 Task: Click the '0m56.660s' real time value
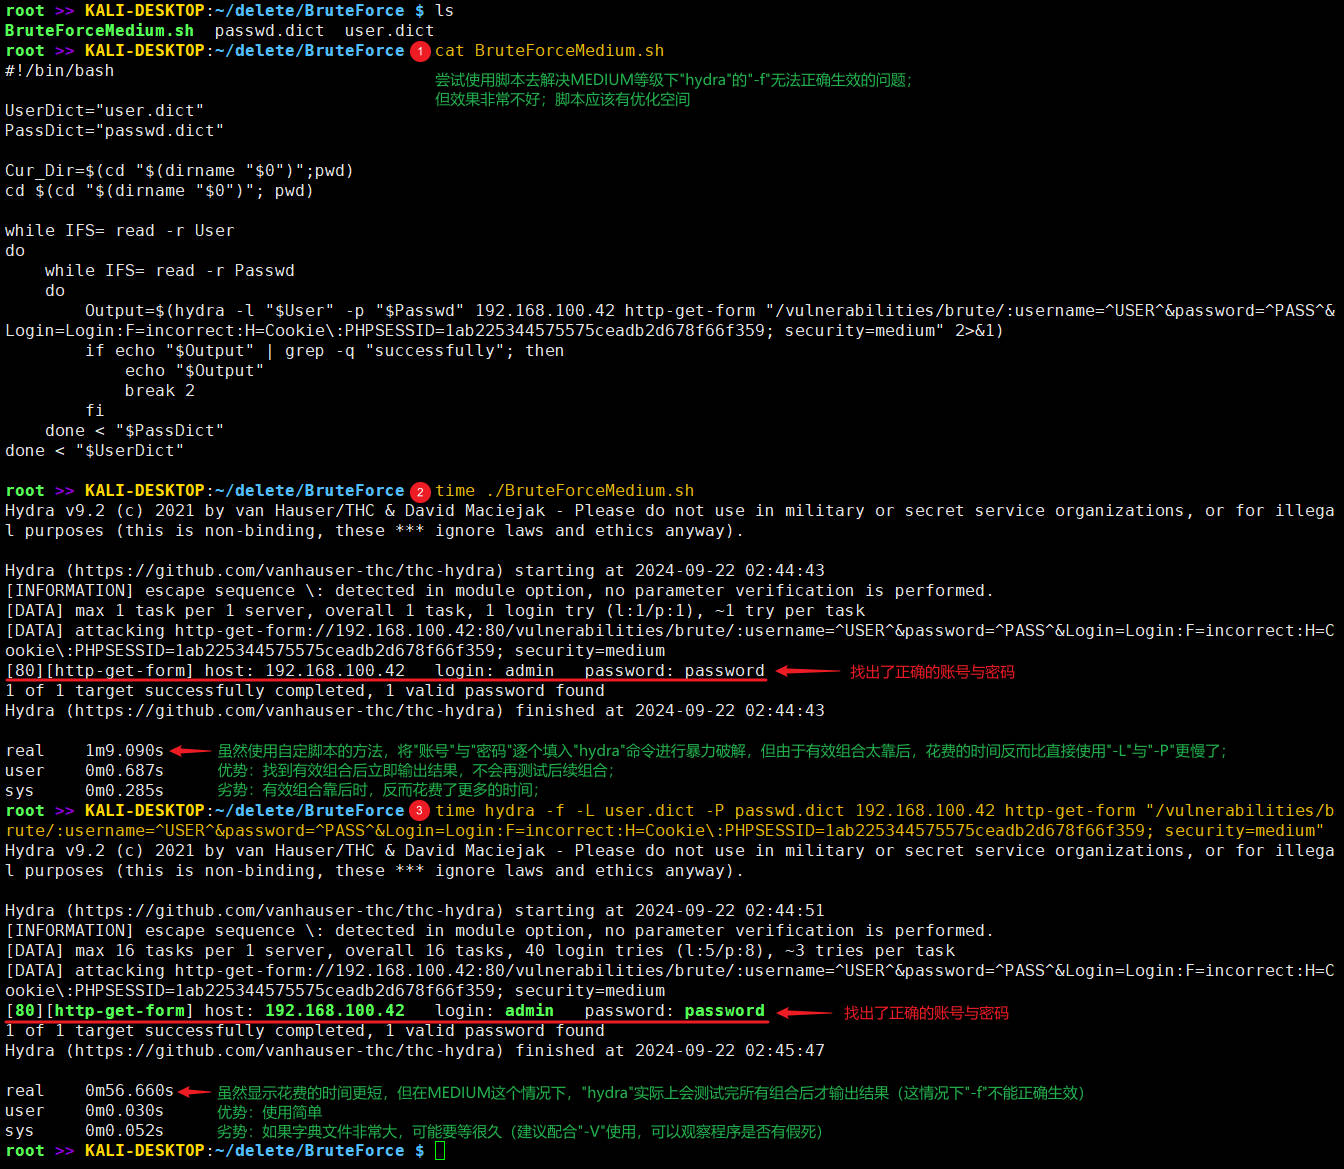pyautogui.click(x=130, y=1090)
